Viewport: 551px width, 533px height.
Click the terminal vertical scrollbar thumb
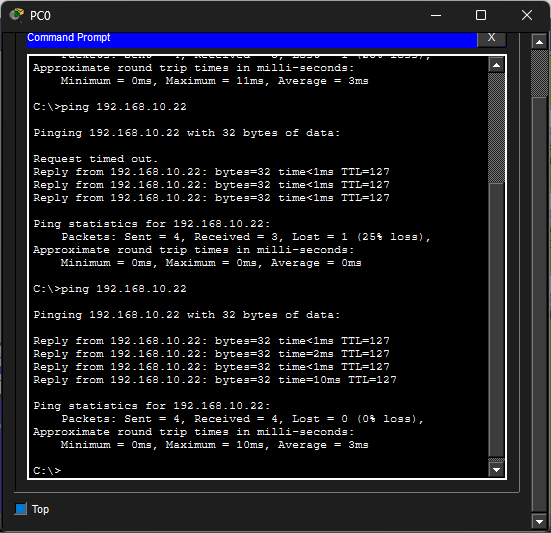(x=496, y=320)
